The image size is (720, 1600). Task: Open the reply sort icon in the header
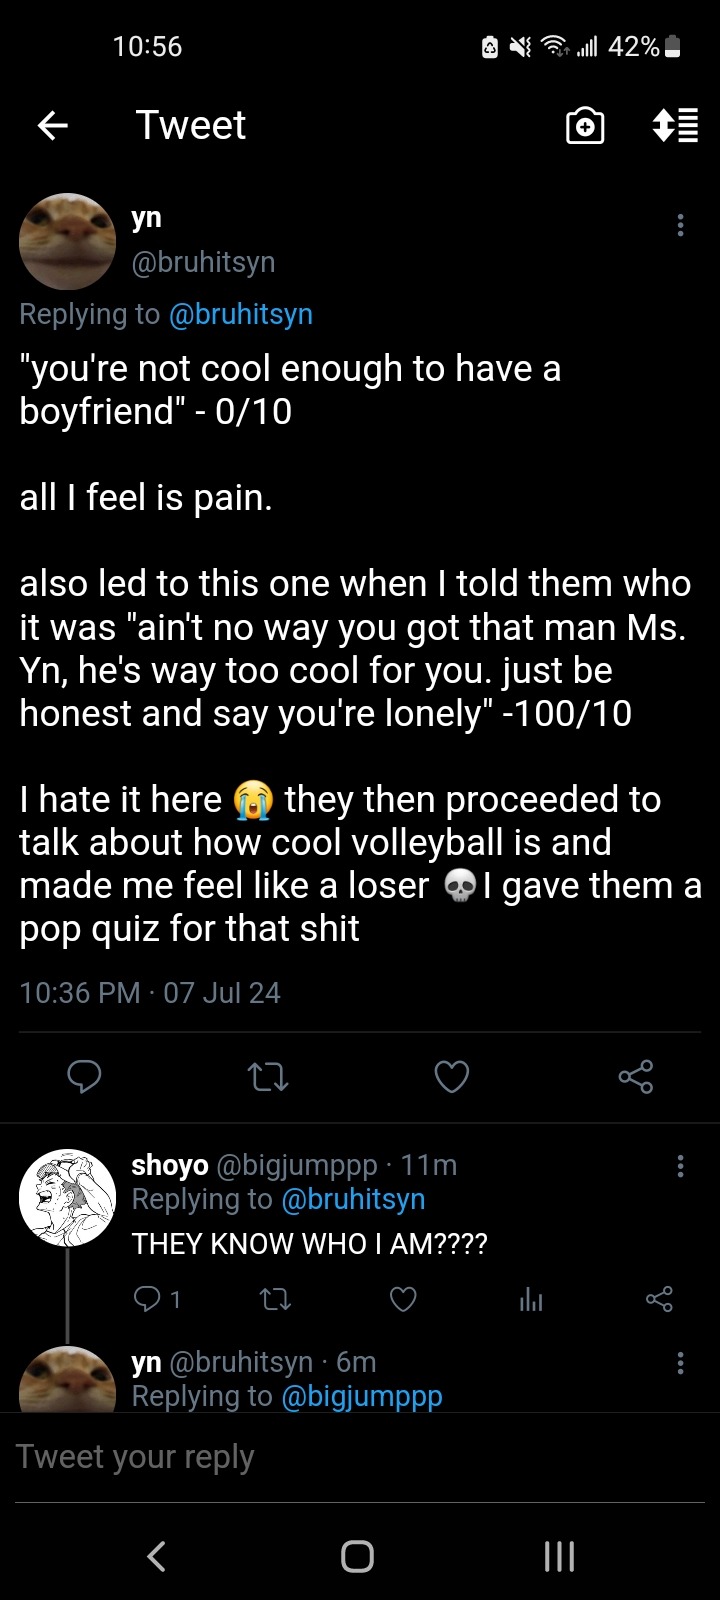pyautogui.click(x=675, y=126)
